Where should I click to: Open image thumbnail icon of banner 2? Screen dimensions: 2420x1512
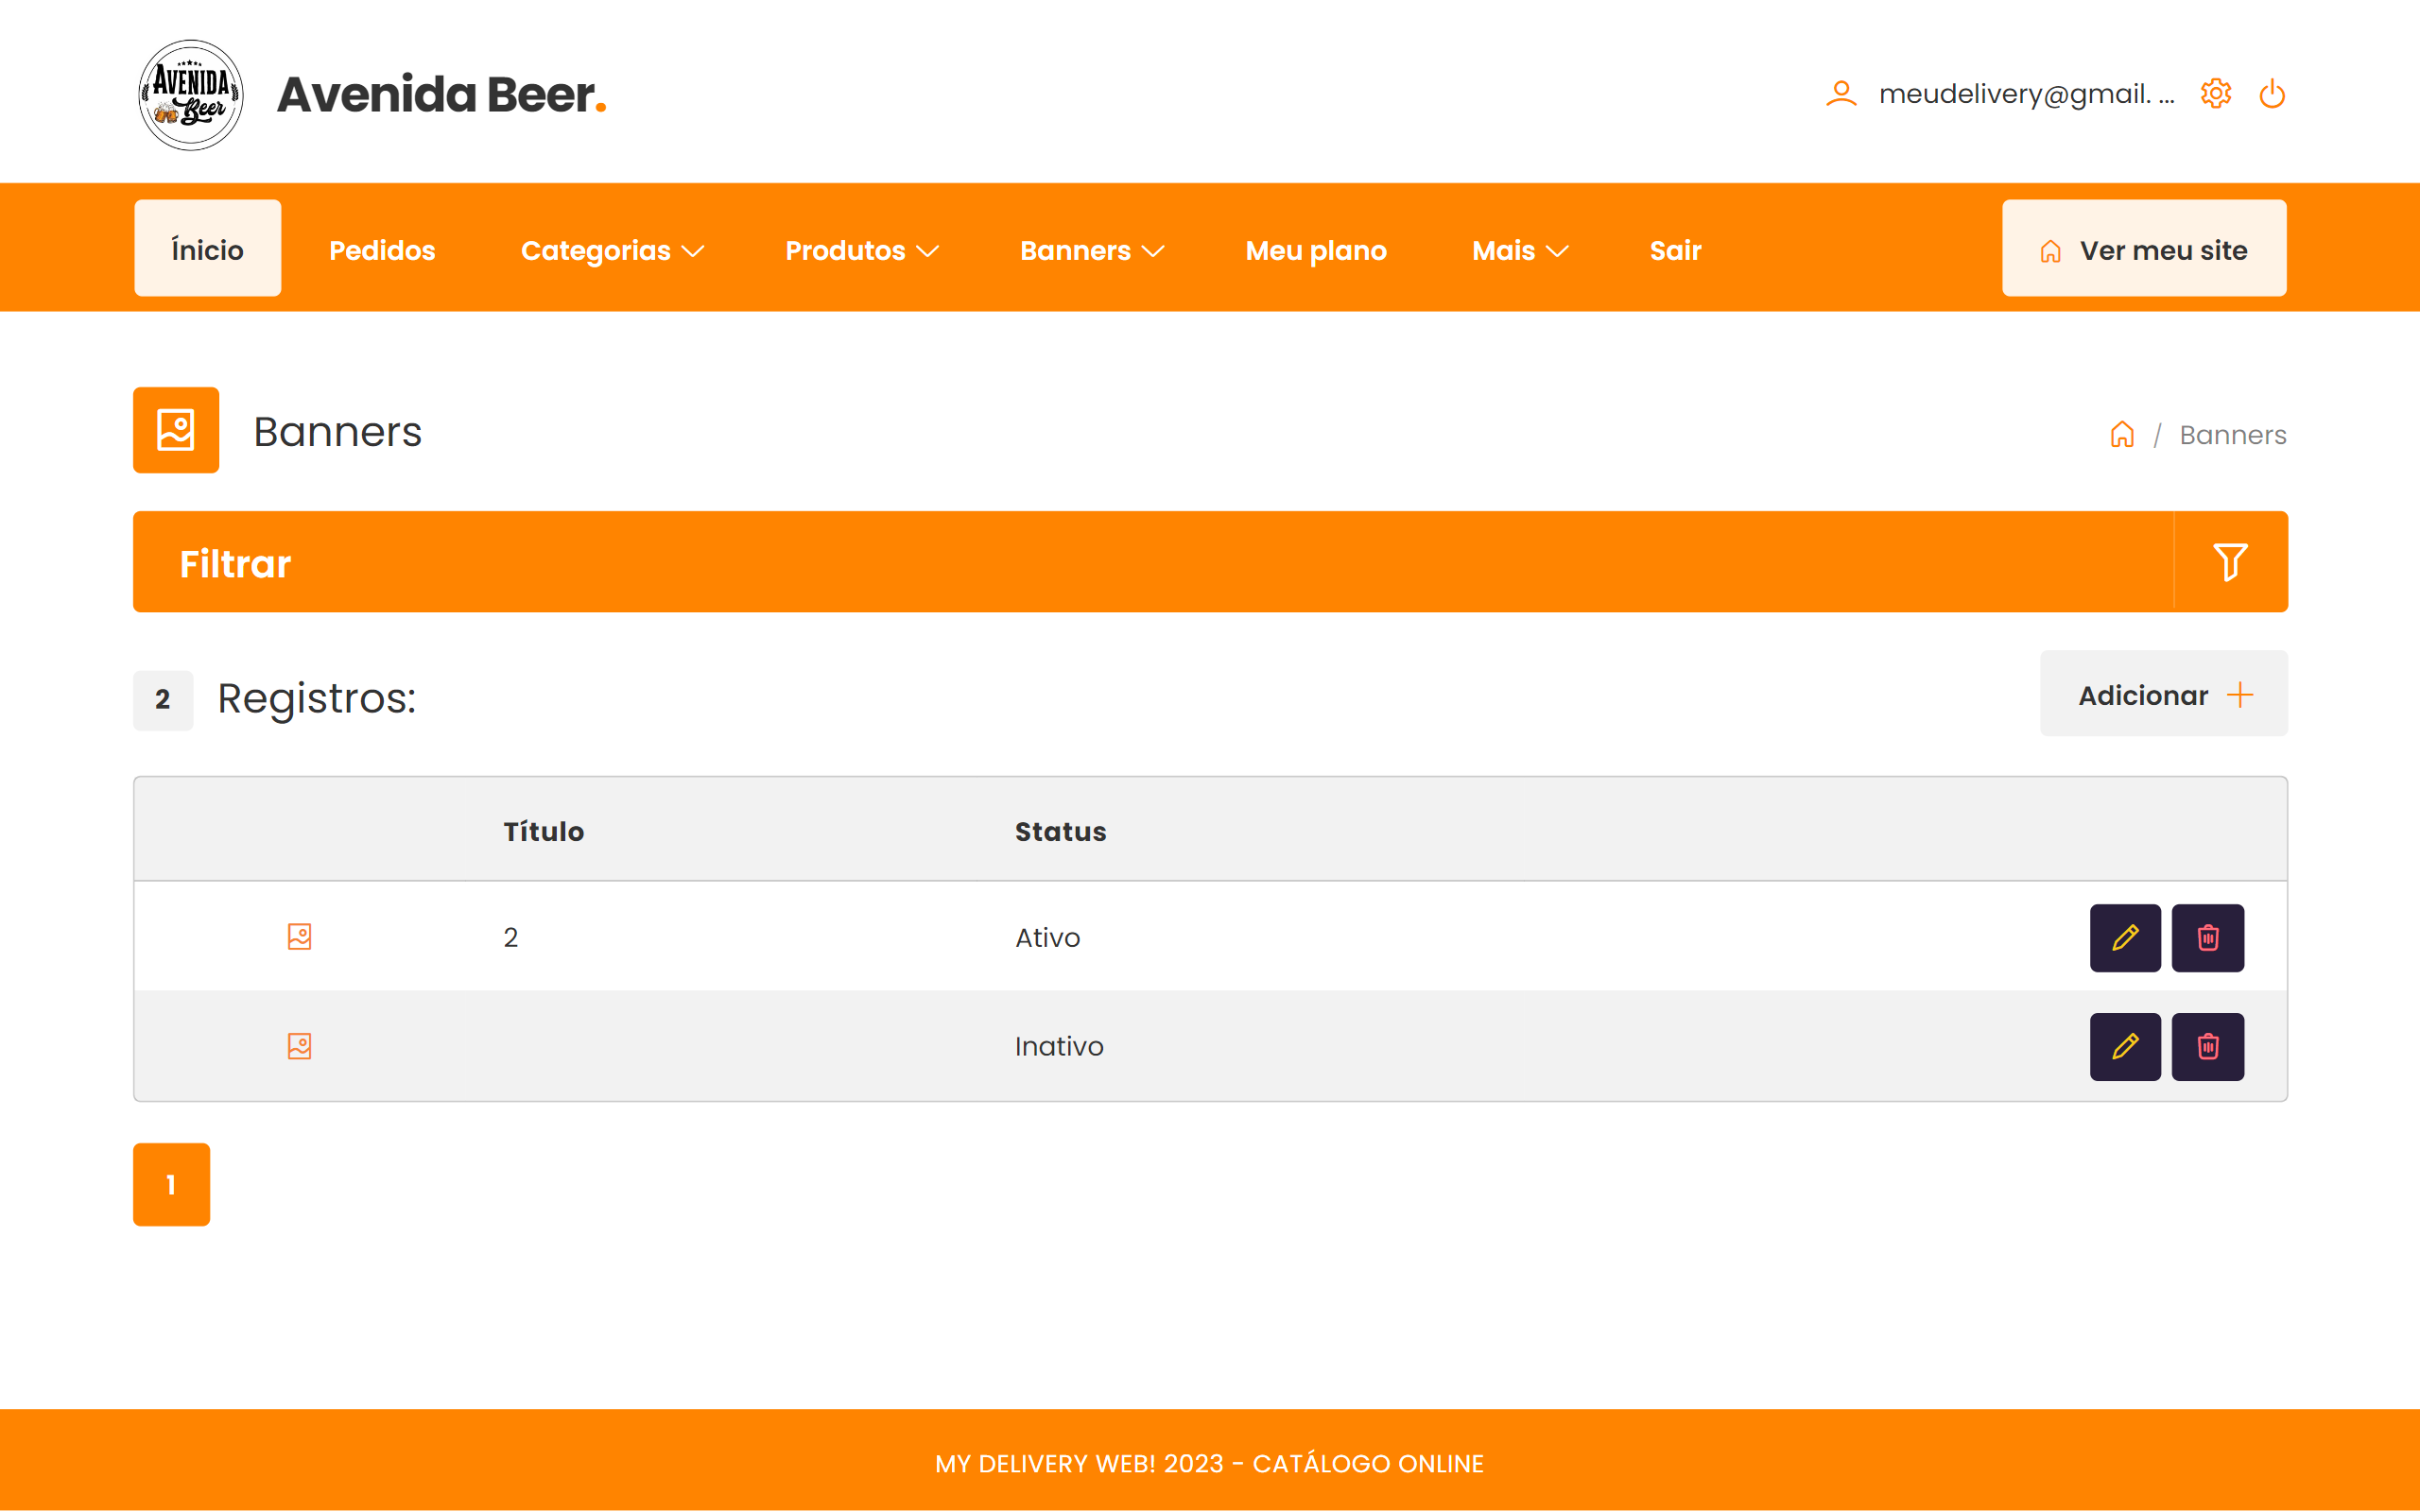coord(299,937)
